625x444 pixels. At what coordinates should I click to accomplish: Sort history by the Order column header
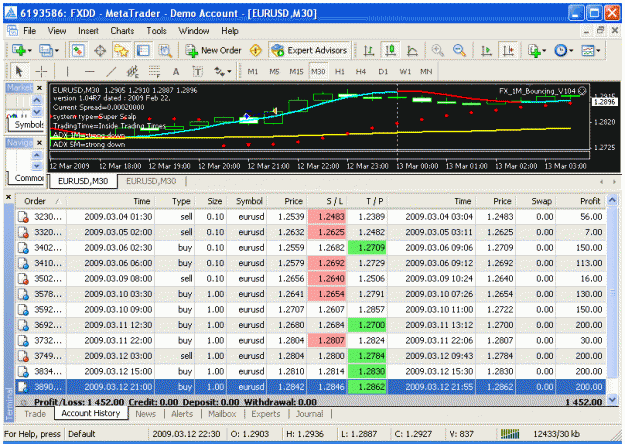(41, 201)
